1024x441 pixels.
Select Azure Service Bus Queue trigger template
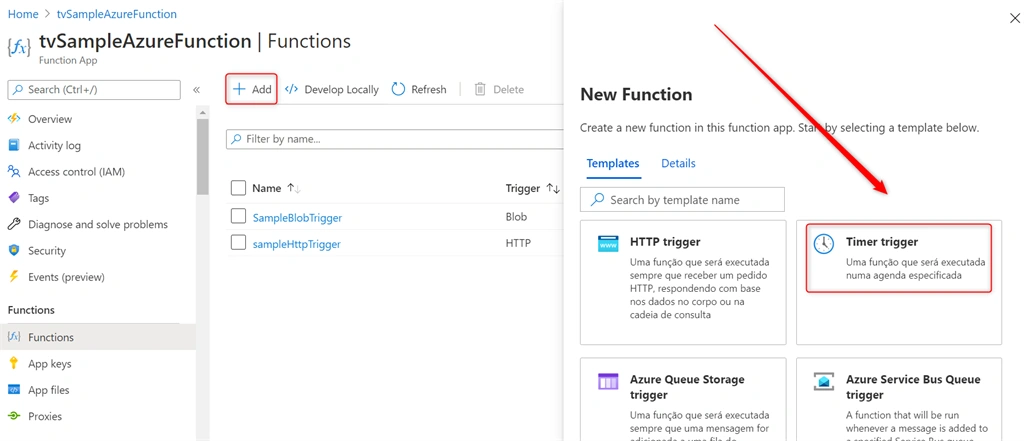tap(899, 399)
